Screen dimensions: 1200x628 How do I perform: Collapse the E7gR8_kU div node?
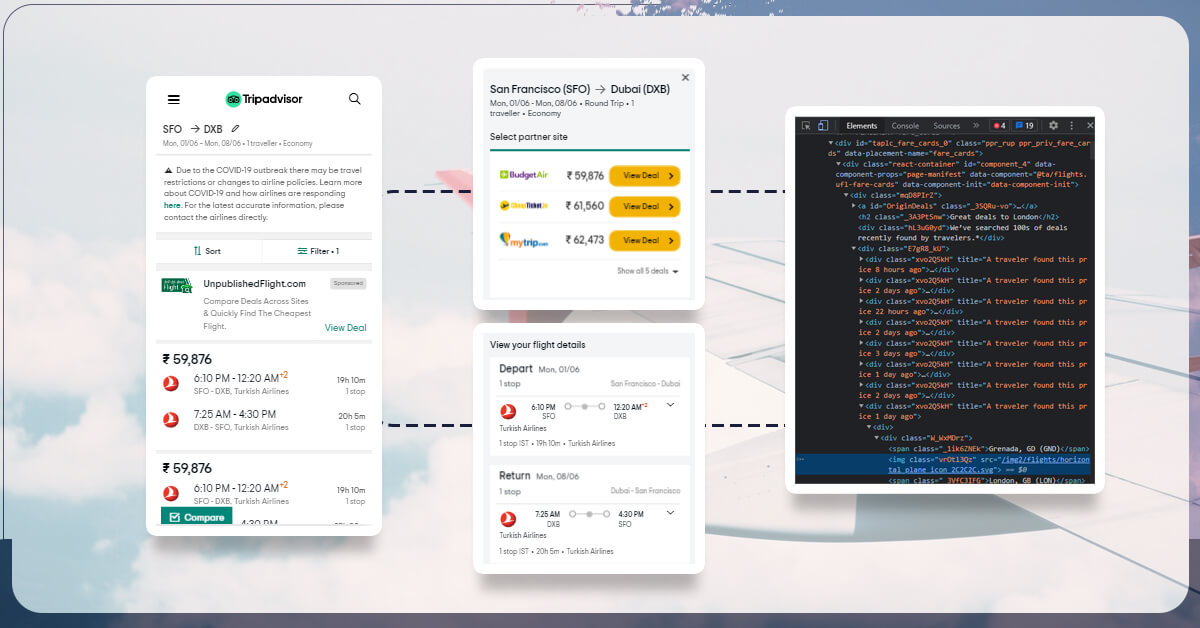854,248
